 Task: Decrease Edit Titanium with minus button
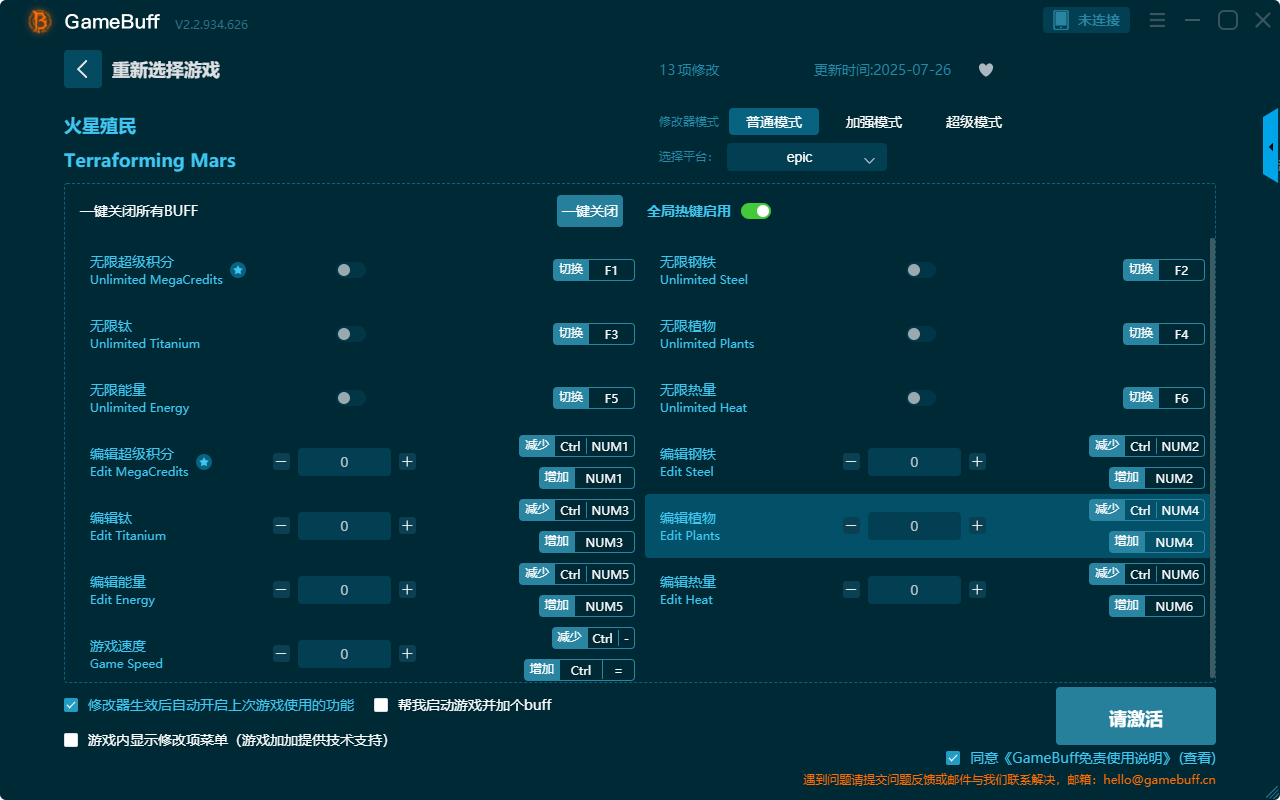pyautogui.click(x=281, y=526)
